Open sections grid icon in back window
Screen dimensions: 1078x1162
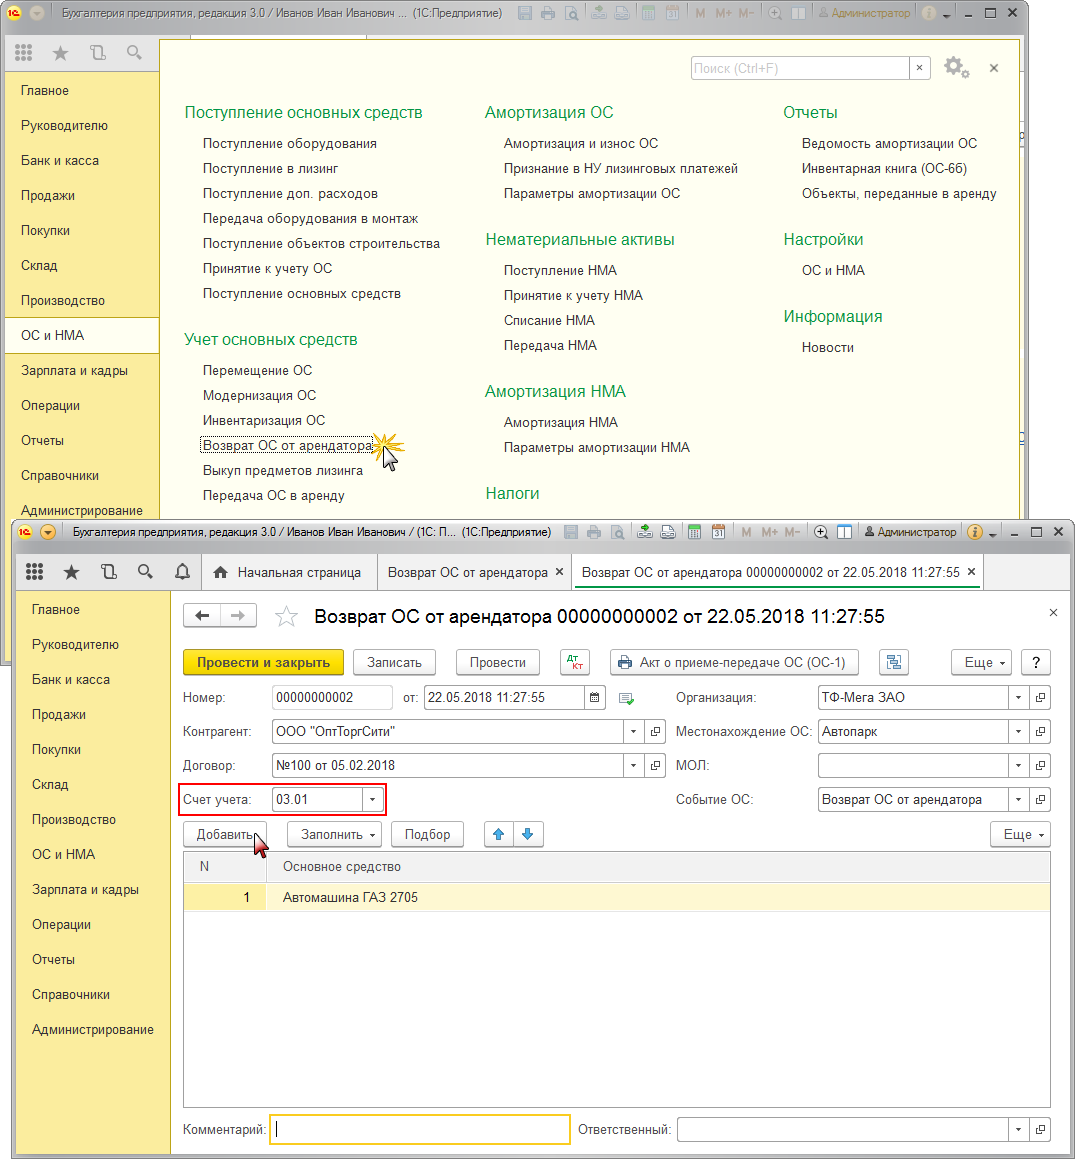click(24, 53)
